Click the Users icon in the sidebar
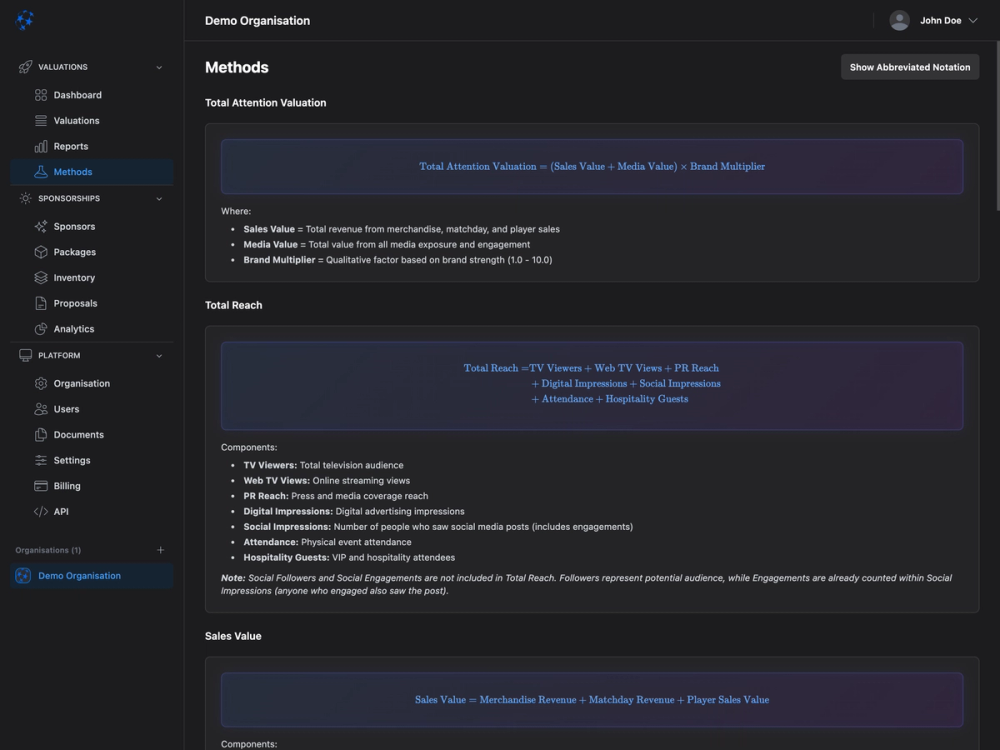1000x750 pixels. tap(43, 409)
